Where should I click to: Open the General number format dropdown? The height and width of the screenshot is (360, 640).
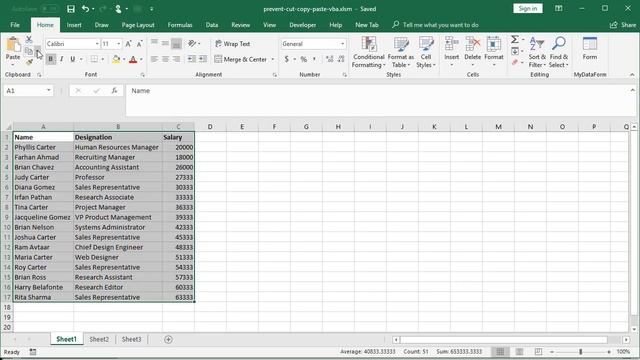click(342, 44)
